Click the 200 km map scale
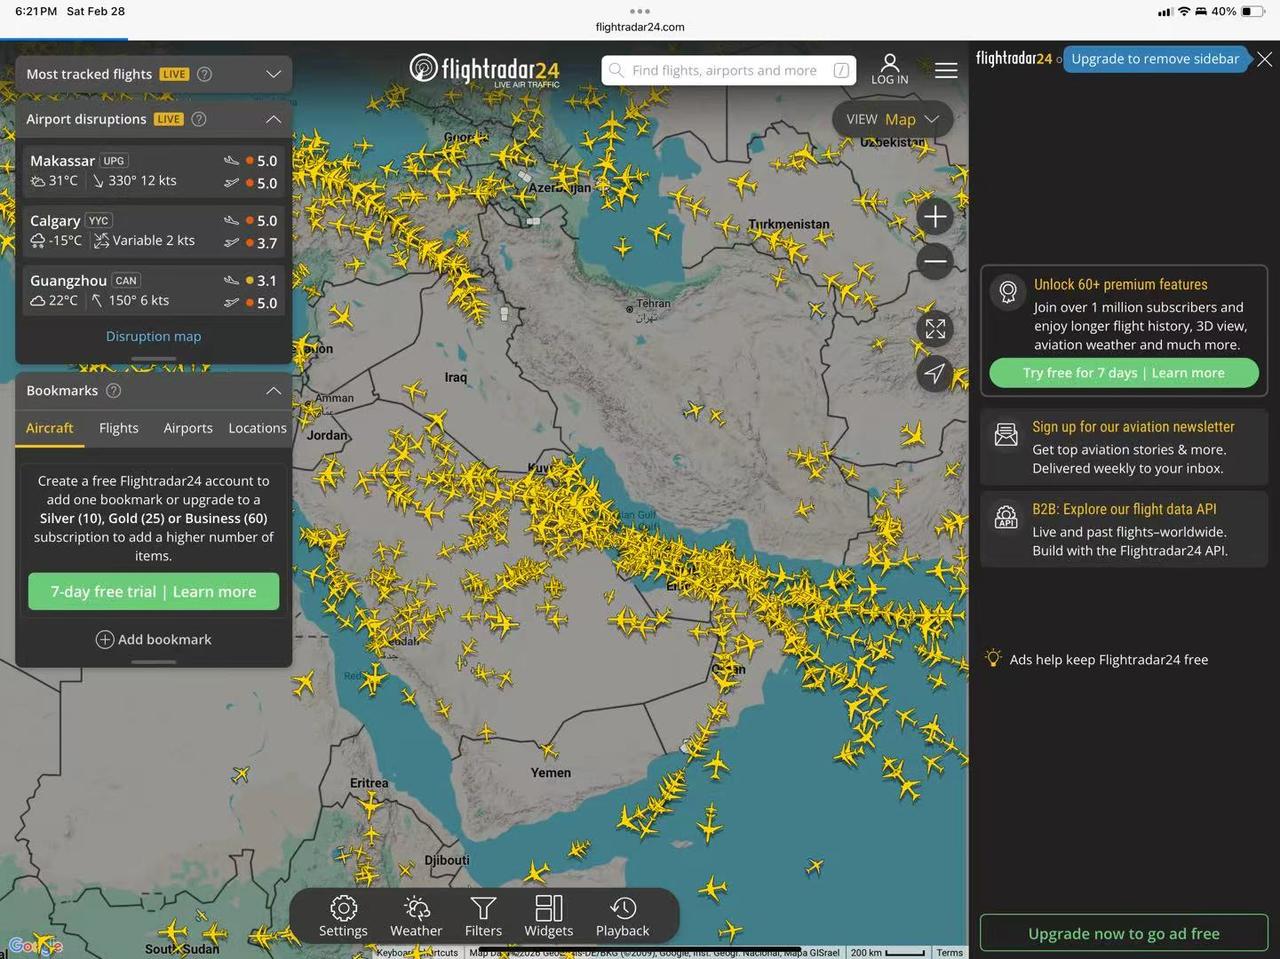 click(887, 952)
